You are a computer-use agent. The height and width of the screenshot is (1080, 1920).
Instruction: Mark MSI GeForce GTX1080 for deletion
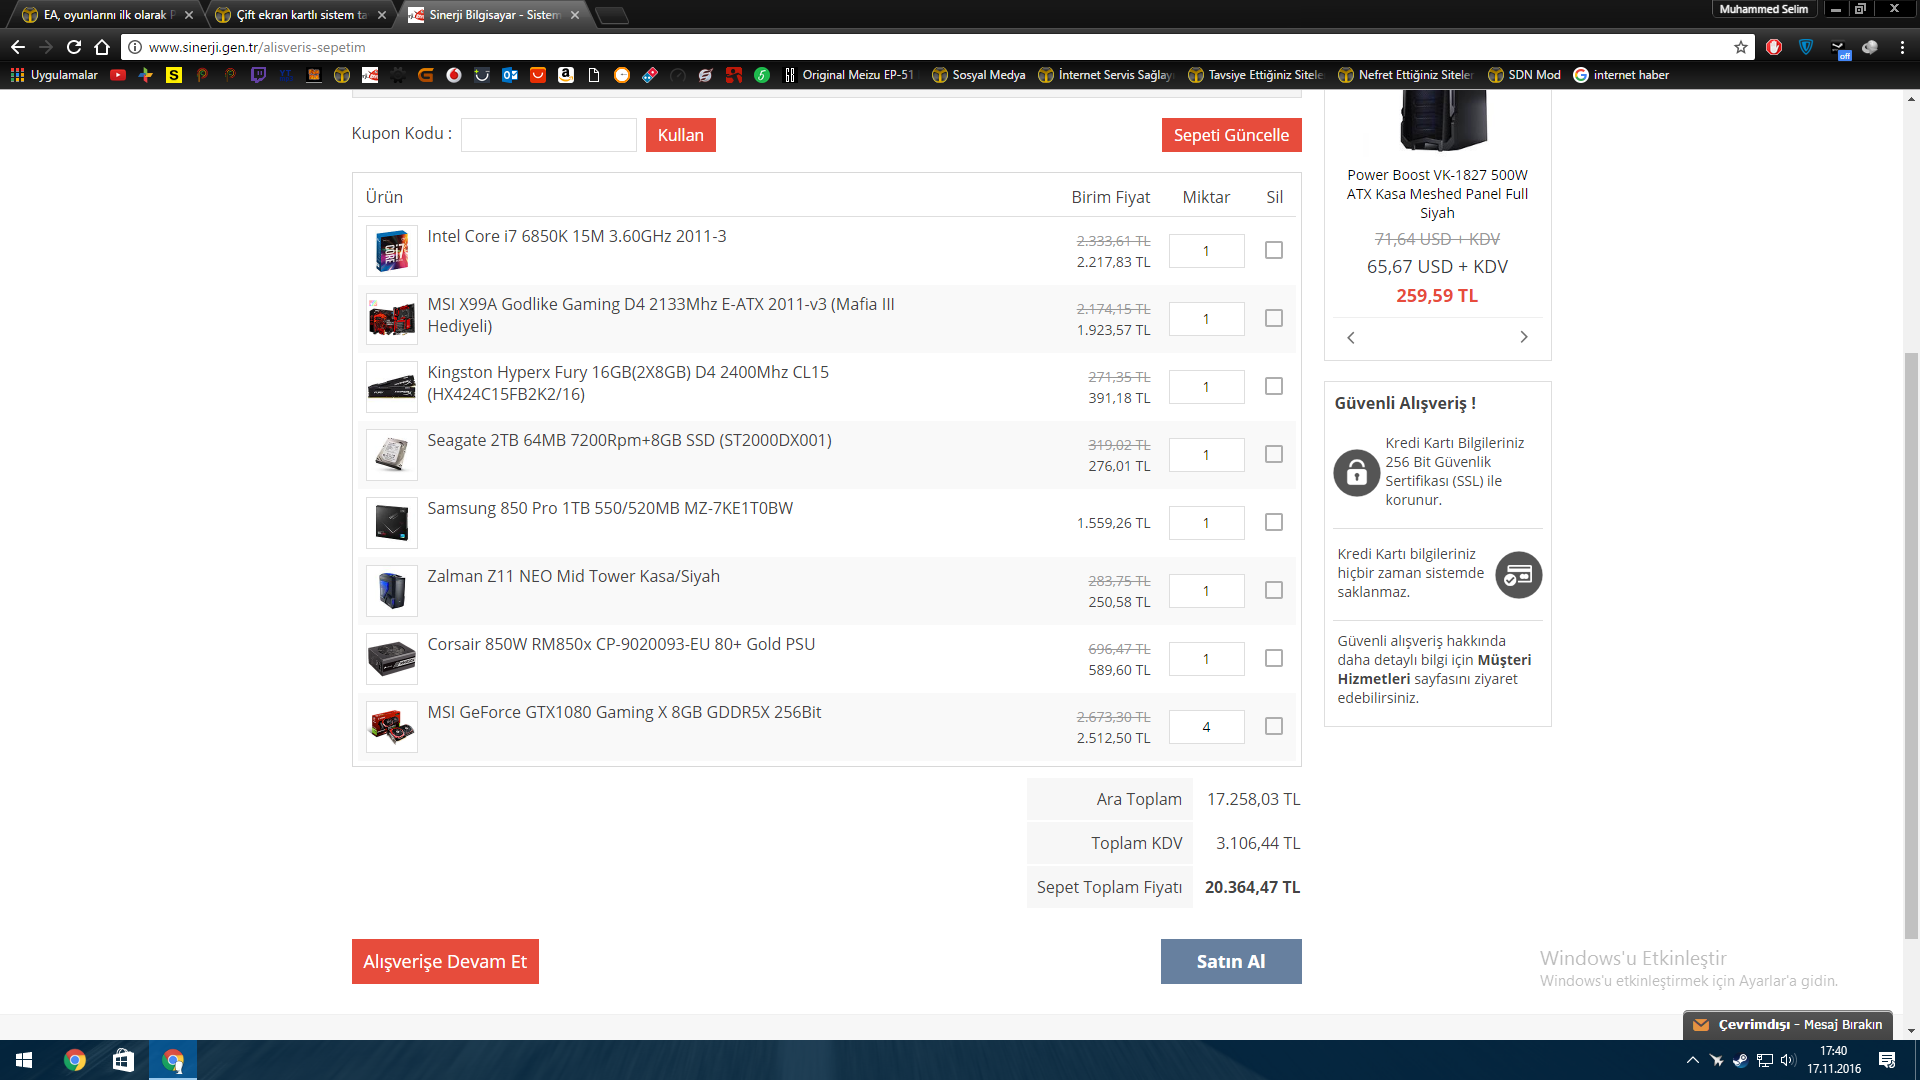(x=1273, y=726)
